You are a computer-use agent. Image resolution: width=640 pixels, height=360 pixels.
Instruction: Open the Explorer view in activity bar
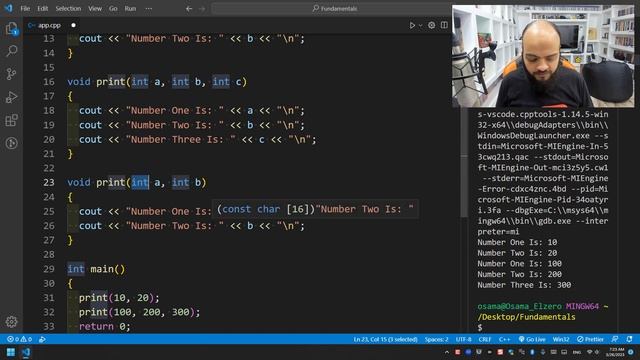click(x=11, y=29)
